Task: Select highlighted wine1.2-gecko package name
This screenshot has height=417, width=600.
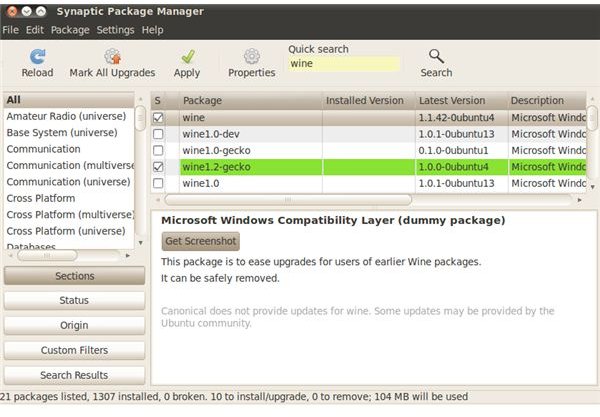Action: 216,167
